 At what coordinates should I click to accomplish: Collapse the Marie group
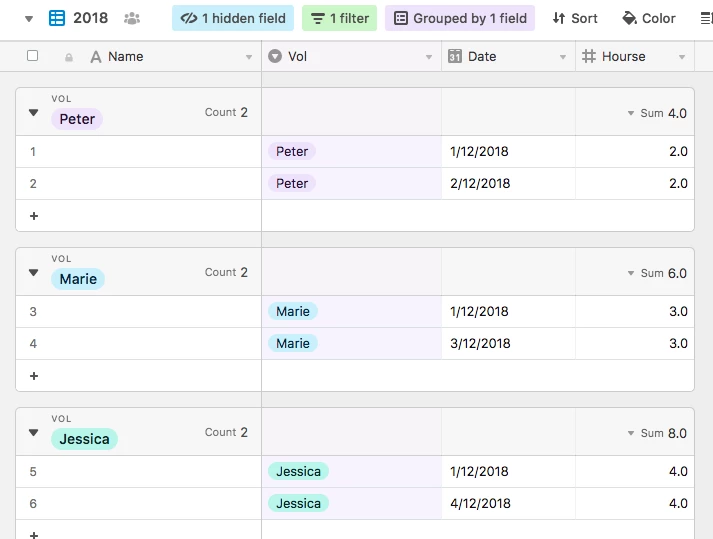point(33,272)
